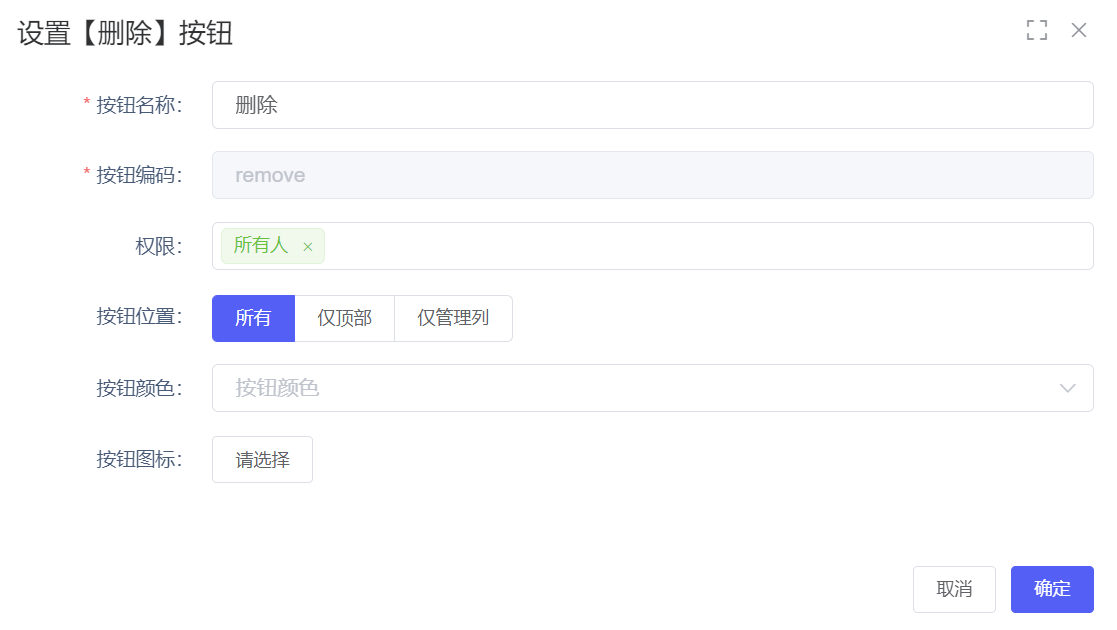
Task: Click the chevron arrow in 按钮颜色 field
Action: point(1067,388)
